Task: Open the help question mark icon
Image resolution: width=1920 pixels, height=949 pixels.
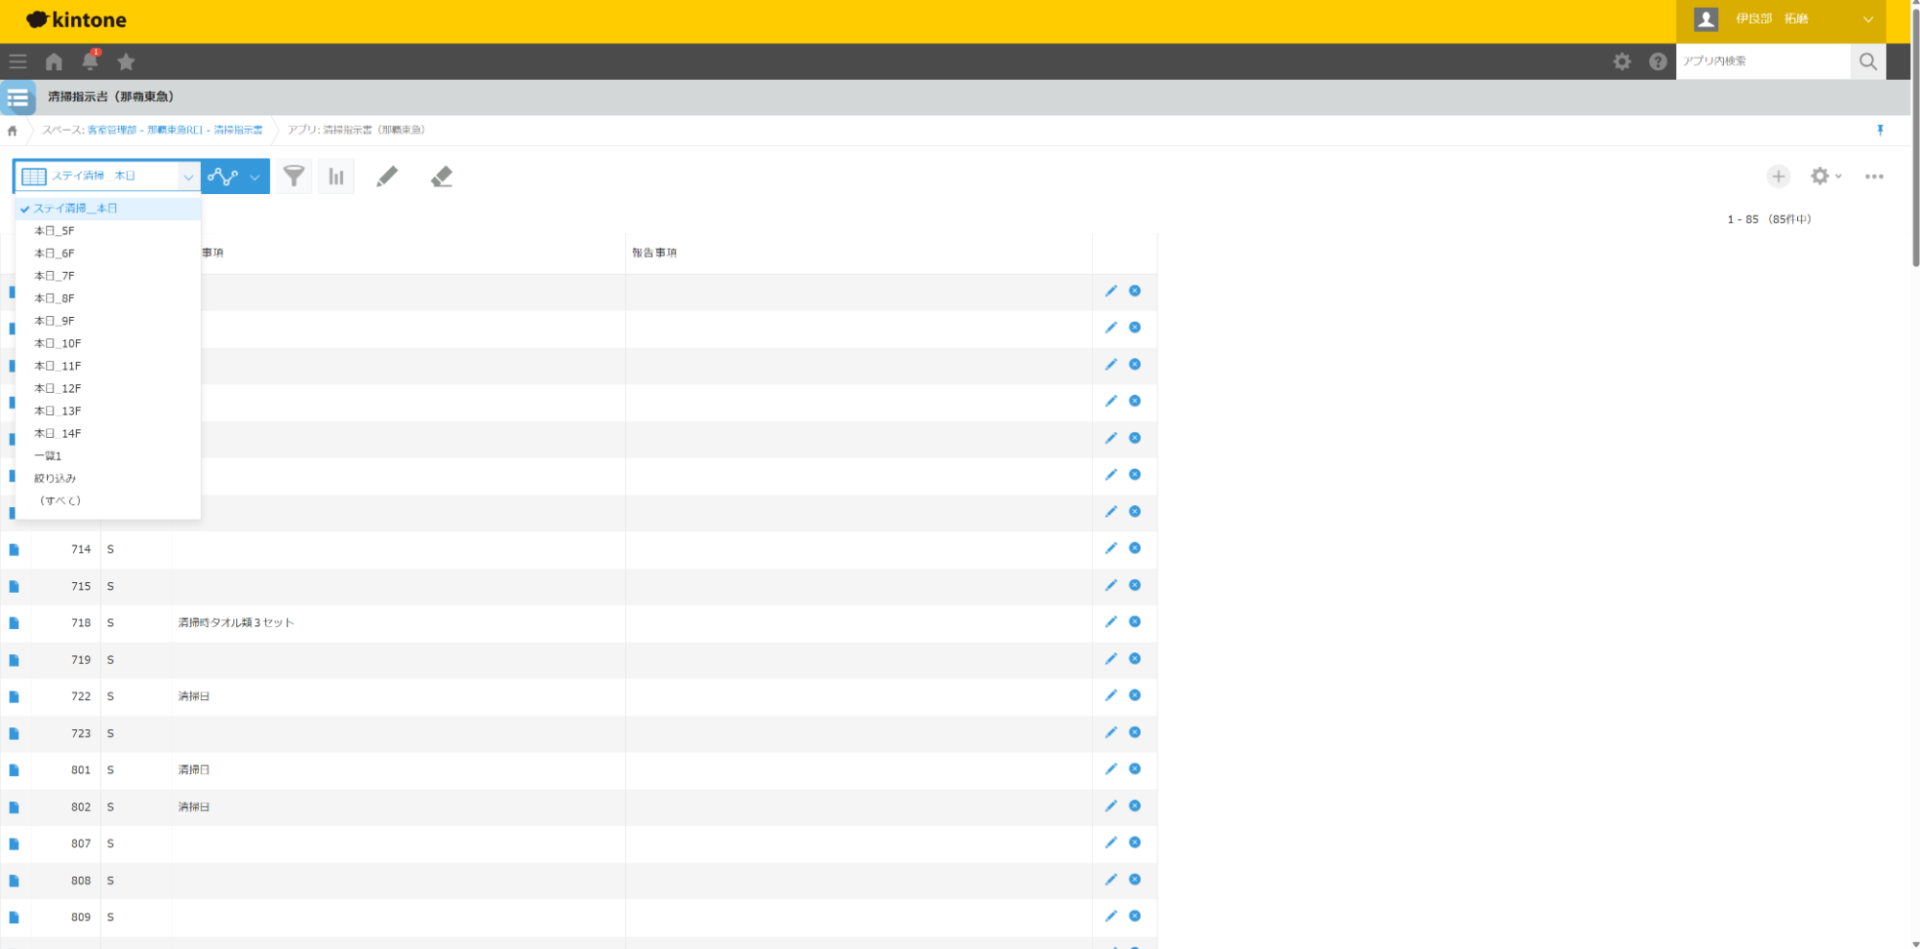Action: pos(1657,62)
